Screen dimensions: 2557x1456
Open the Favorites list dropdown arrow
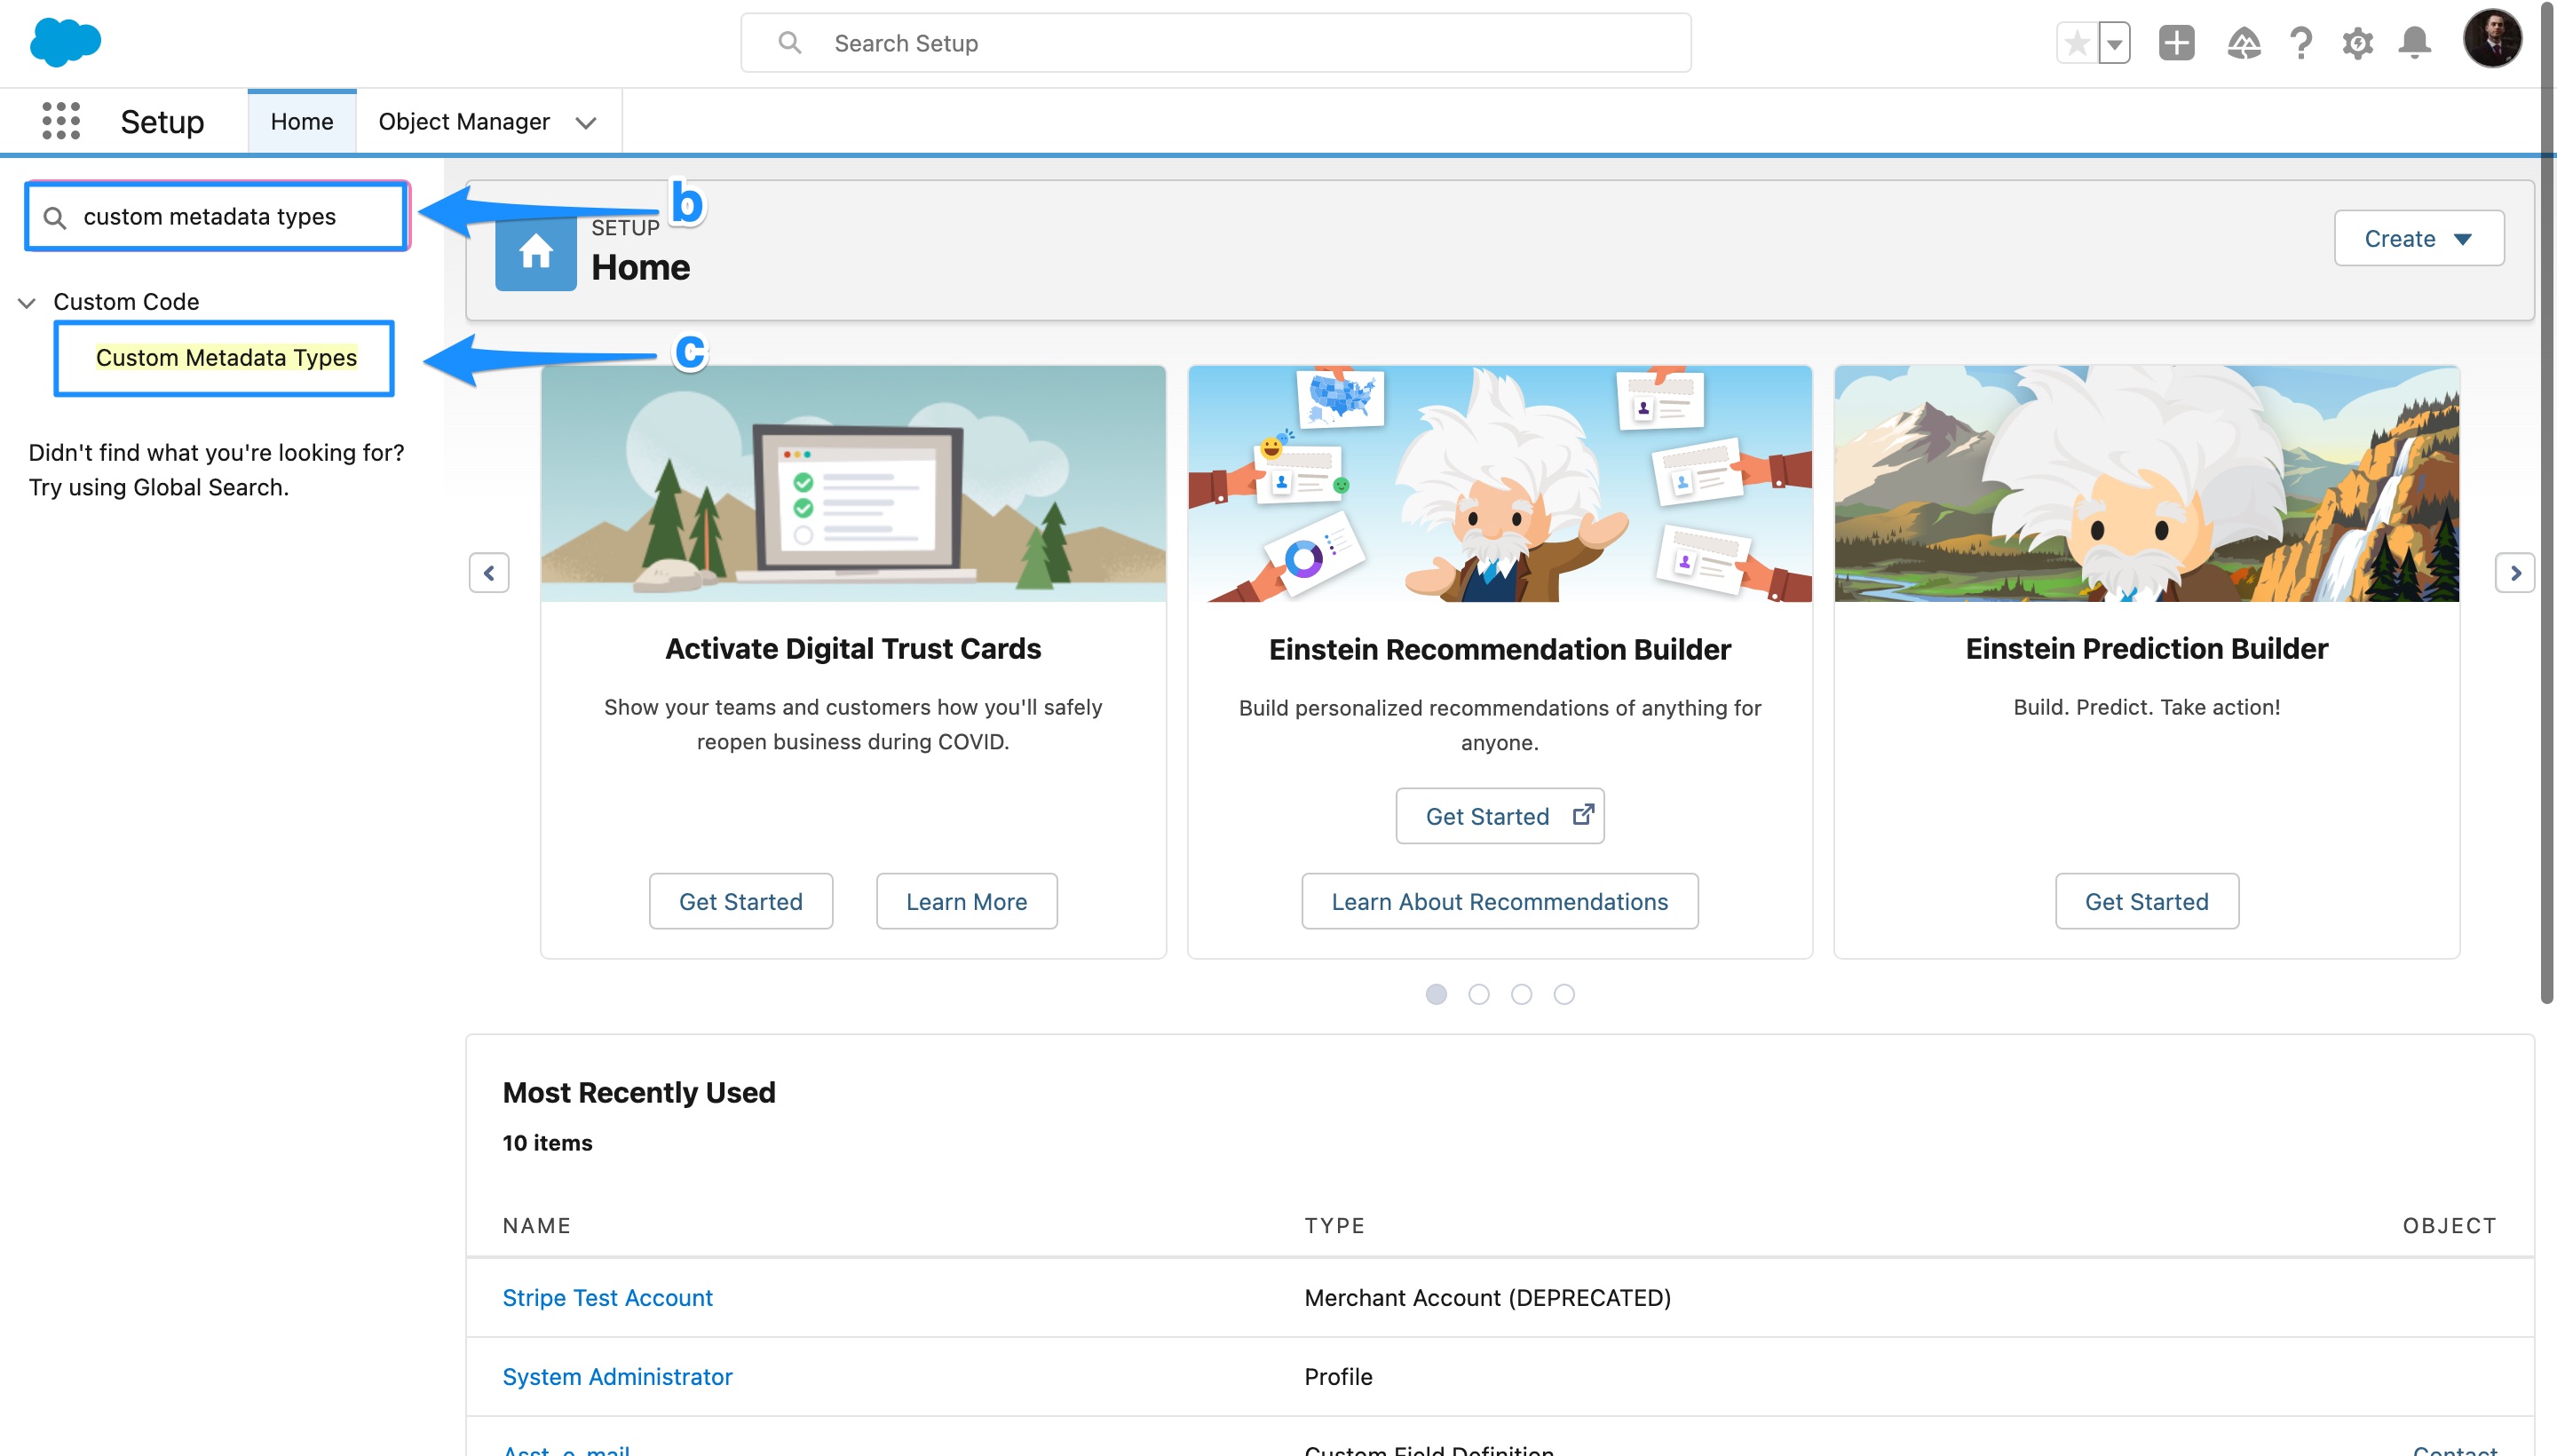(2114, 43)
